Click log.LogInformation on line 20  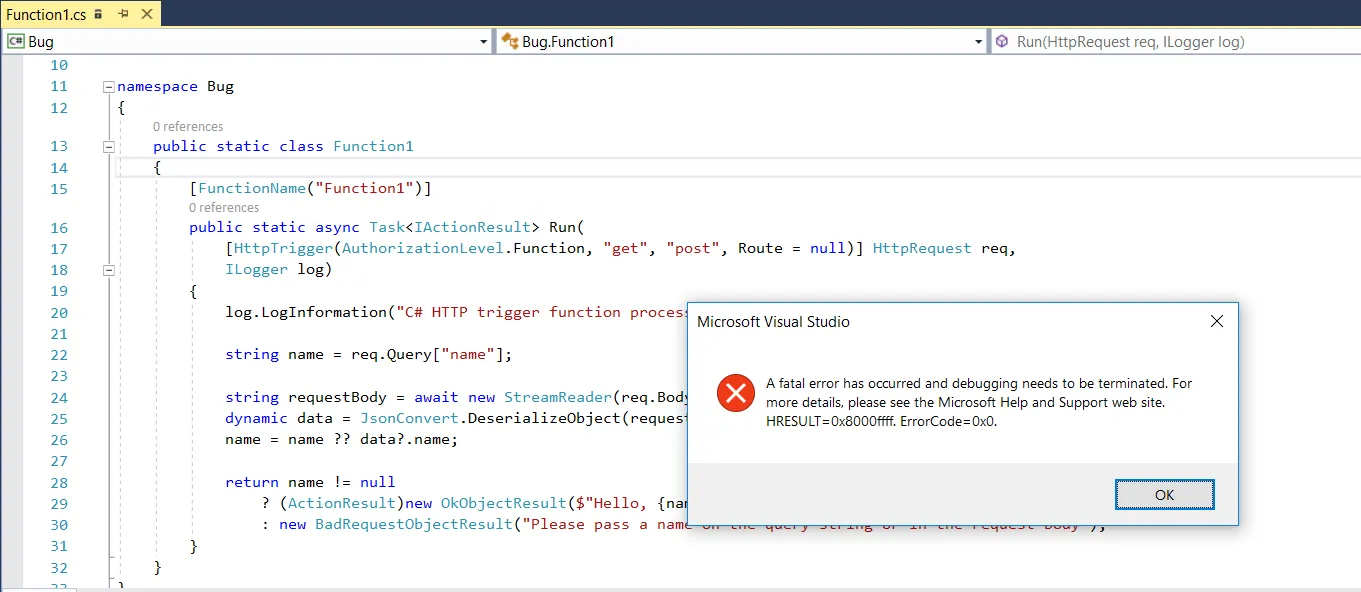[x=306, y=312]
